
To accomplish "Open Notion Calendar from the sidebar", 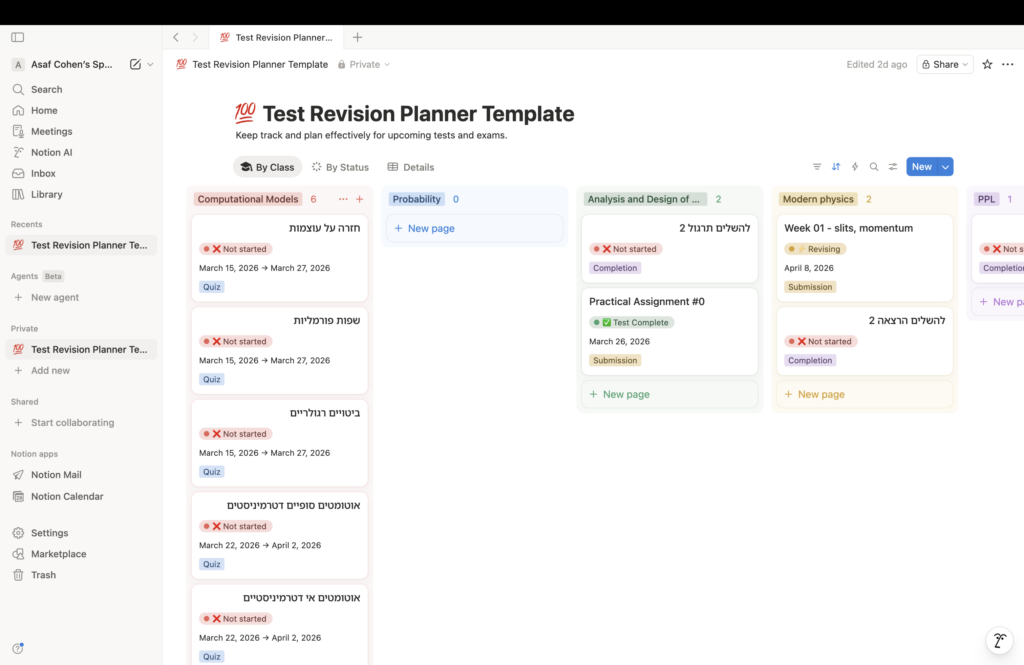I will (67, 496).
